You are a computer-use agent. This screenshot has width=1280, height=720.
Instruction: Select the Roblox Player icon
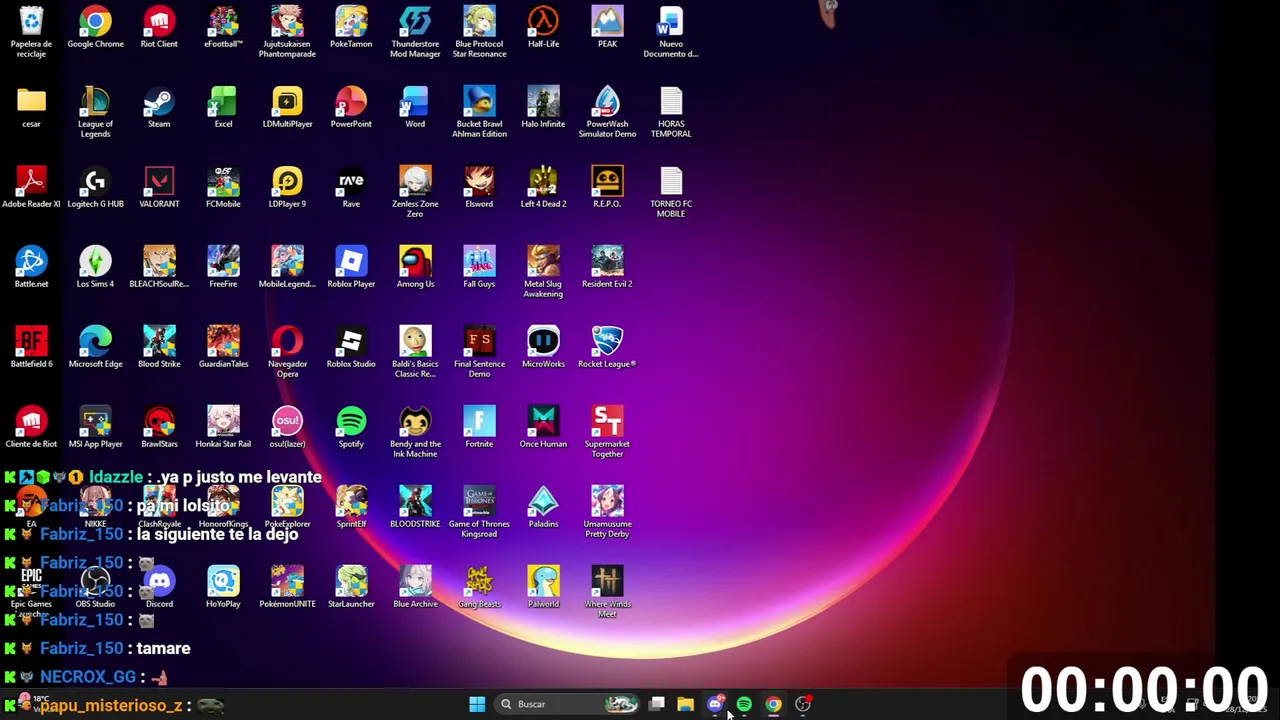(351, 268)
